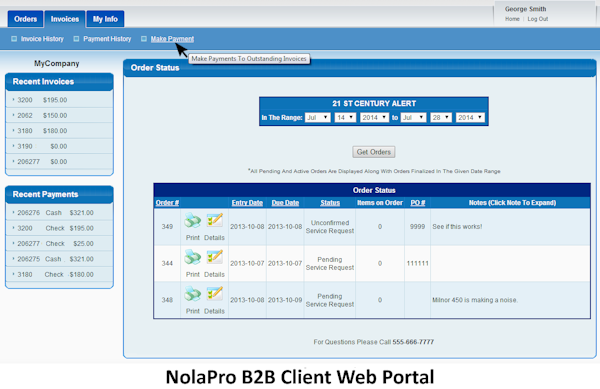This screenshot has height=389, width=600.
Task: Click the phone number 555-666-7777
Action: click(x=413, y=342)
